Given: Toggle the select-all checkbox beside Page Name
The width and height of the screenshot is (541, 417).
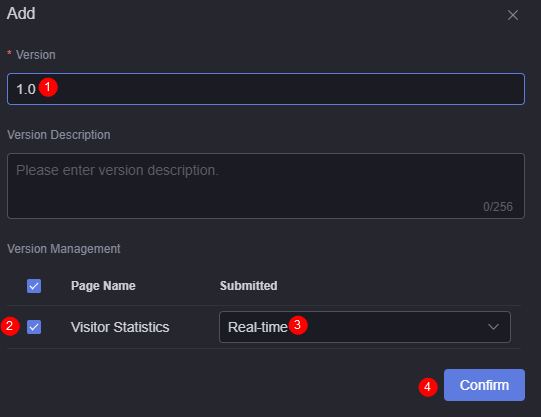Looking at the screenshot, I should pyautogui.click(x=34, y=286).
